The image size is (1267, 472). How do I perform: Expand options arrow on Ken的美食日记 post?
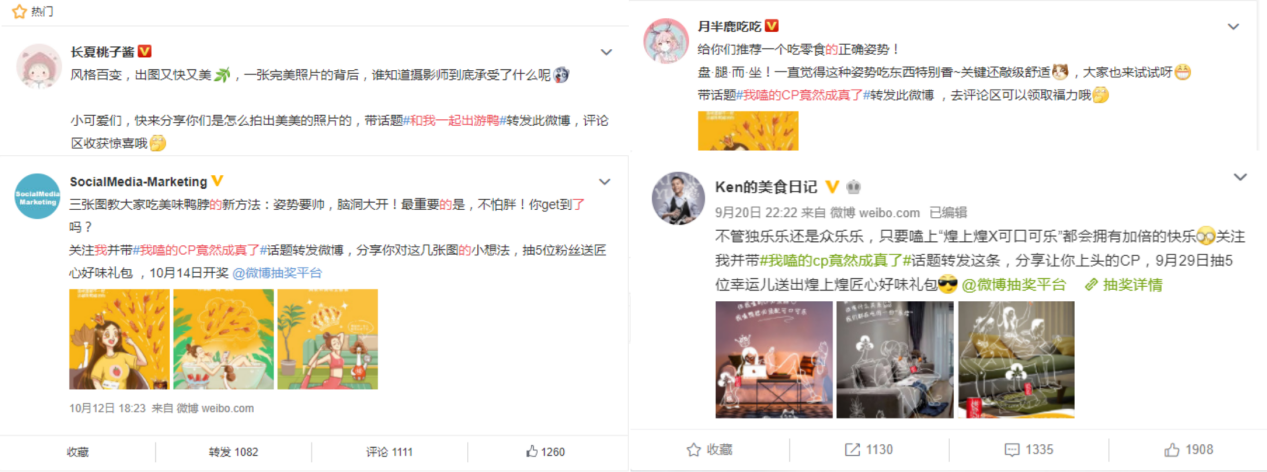[1240, 178]
